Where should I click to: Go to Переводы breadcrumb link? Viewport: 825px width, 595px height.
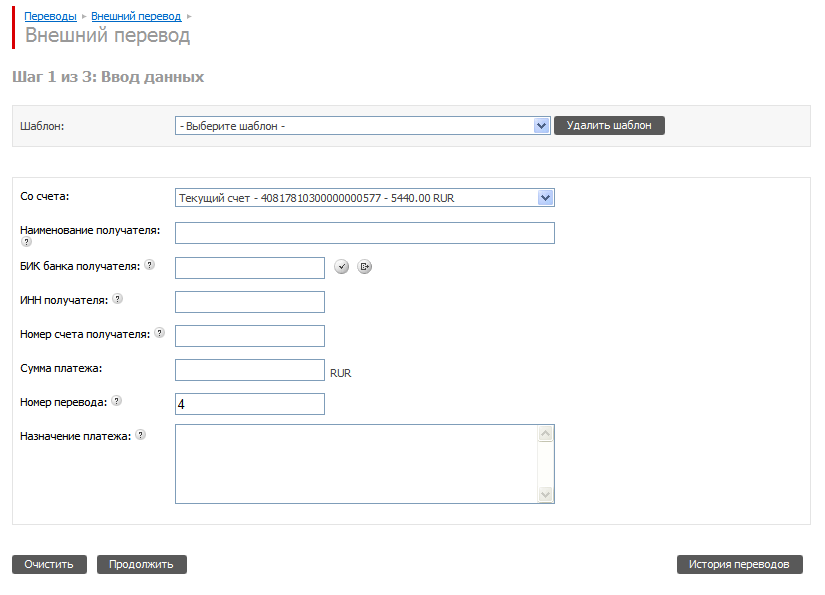click(50, 17)
